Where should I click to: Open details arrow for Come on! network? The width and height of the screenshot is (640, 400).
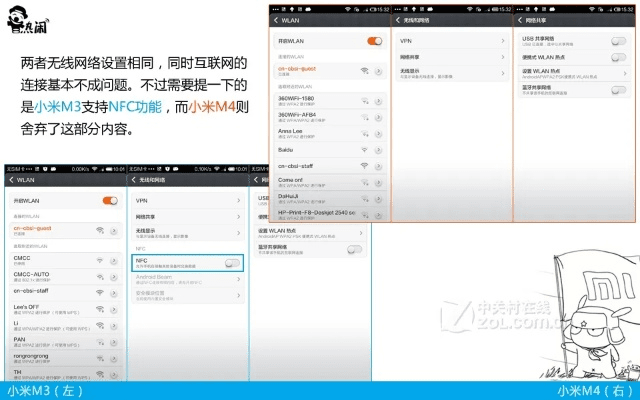pyautogui.click(x=378, y=182)
